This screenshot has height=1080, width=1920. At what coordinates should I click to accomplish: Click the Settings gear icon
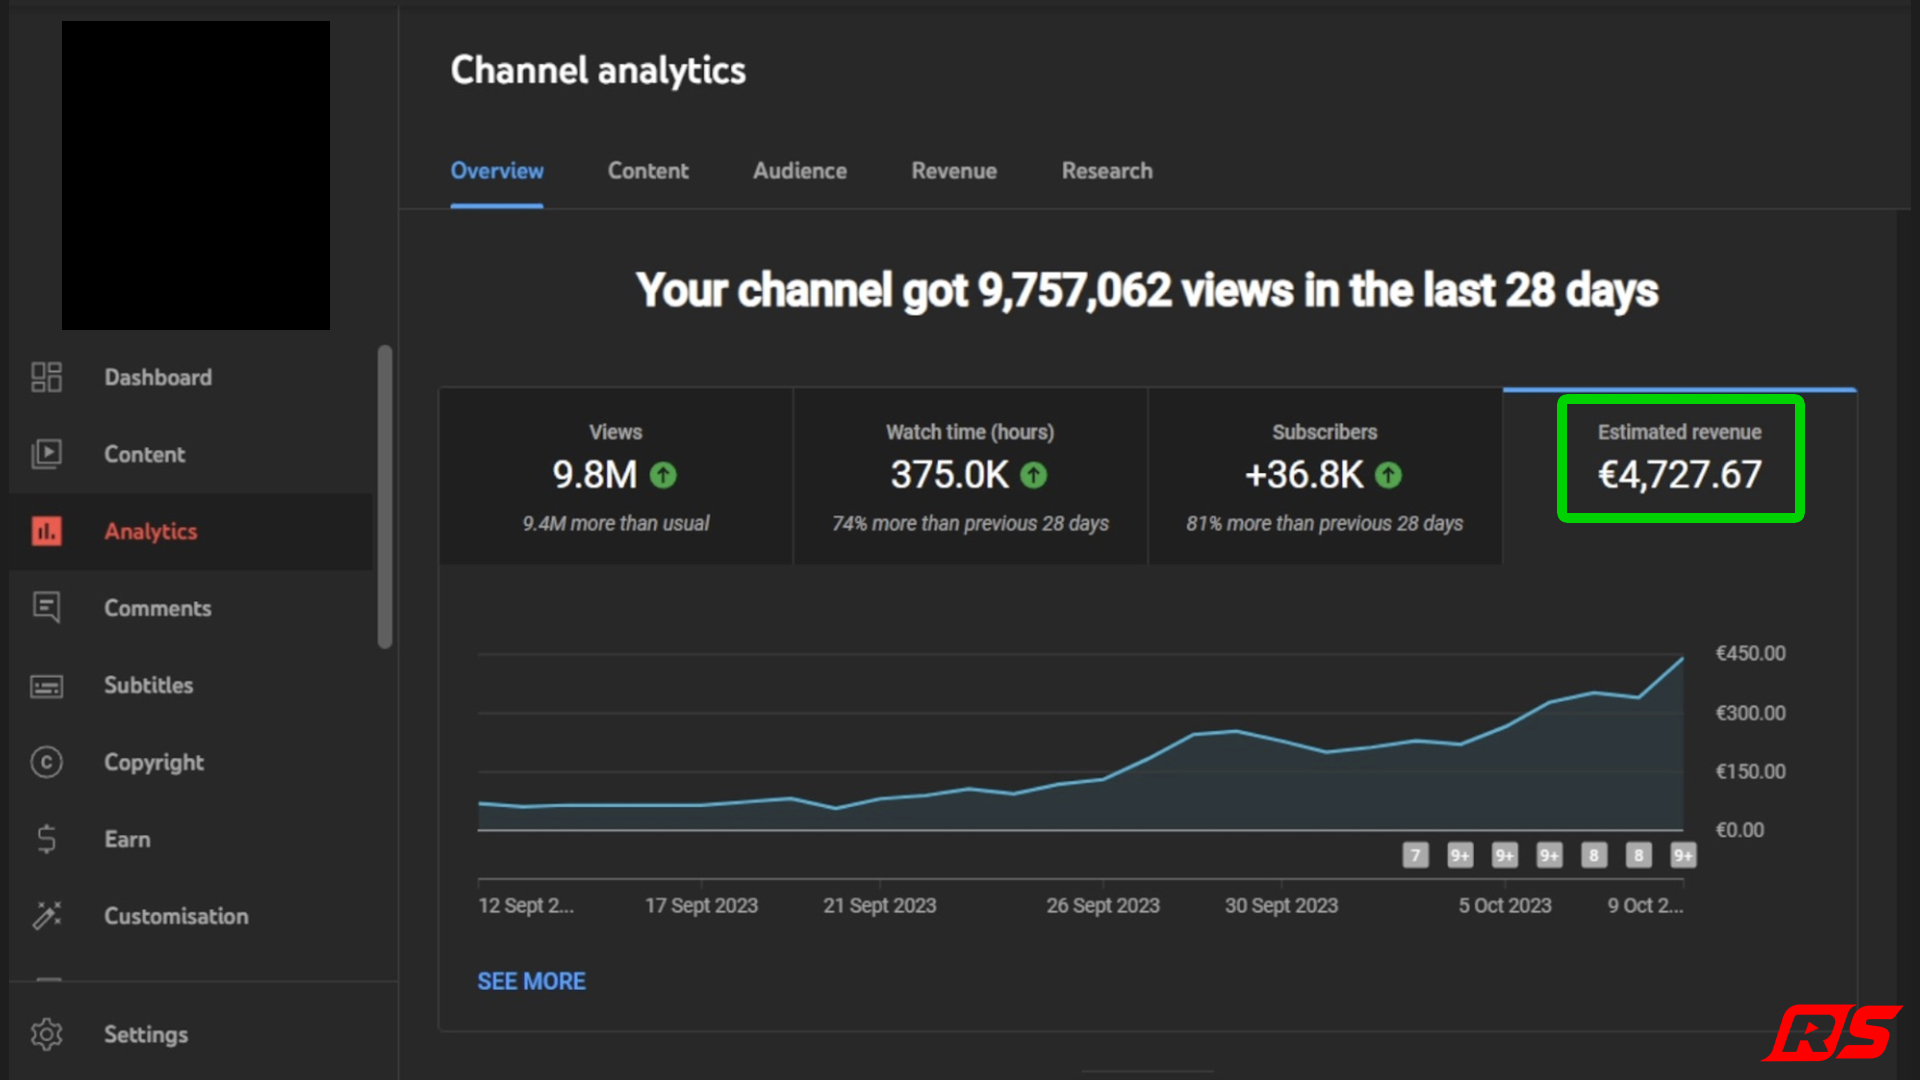(x=46, y=1034)
